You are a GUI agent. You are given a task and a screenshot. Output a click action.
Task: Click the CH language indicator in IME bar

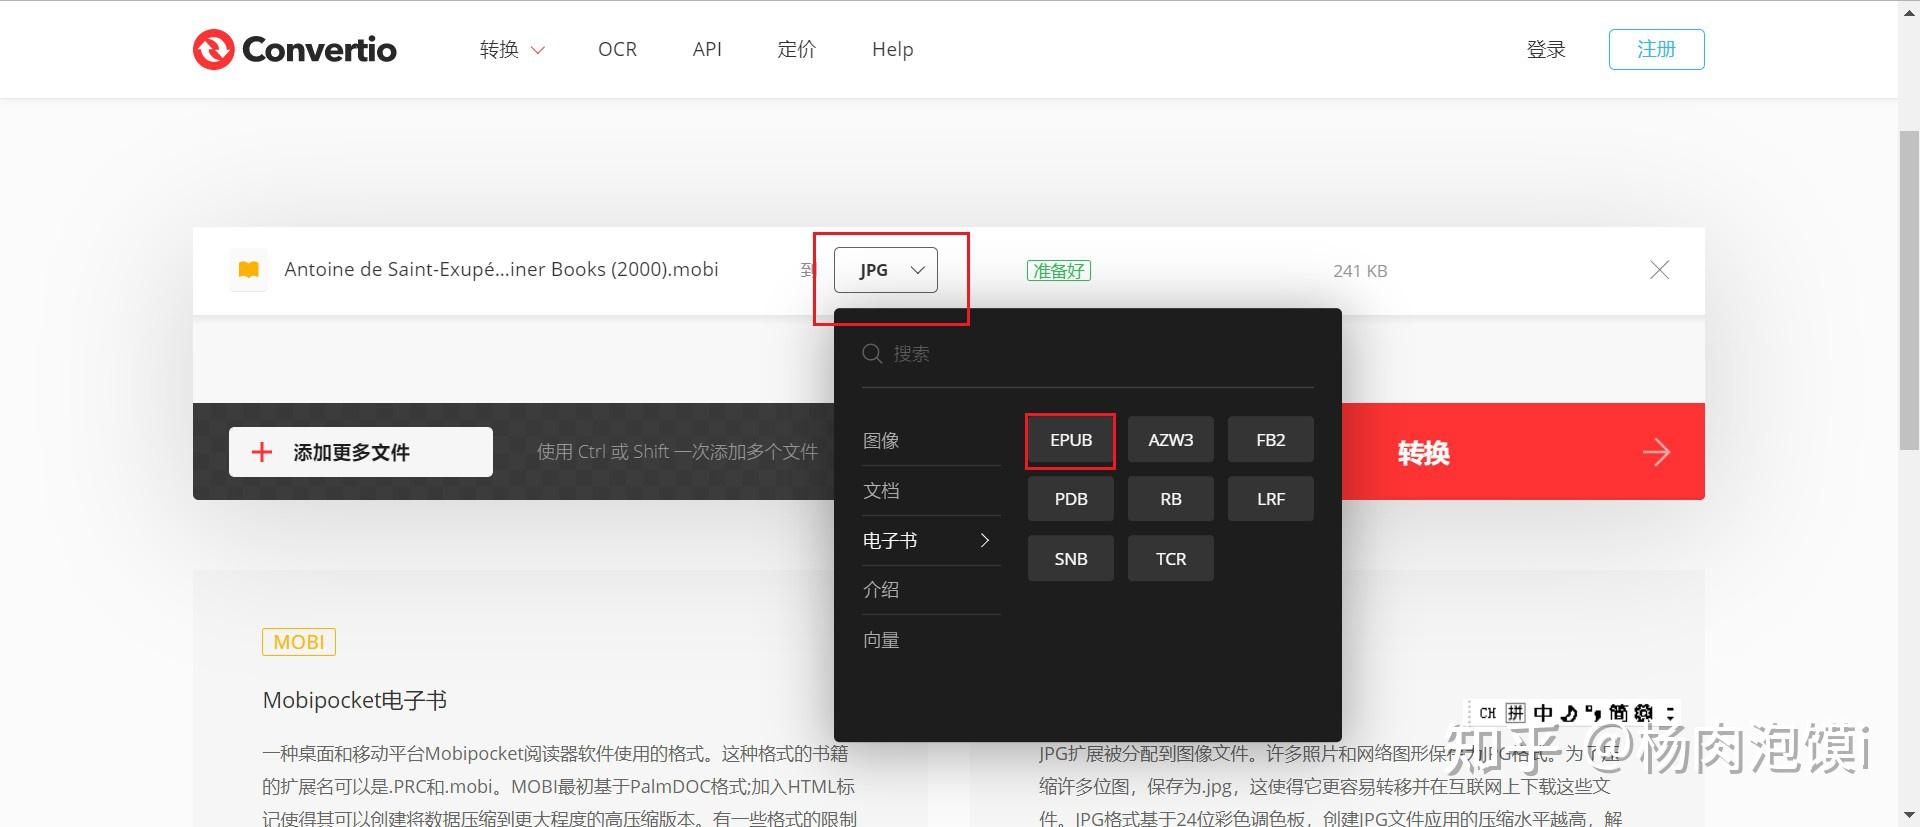[1487, 713]
